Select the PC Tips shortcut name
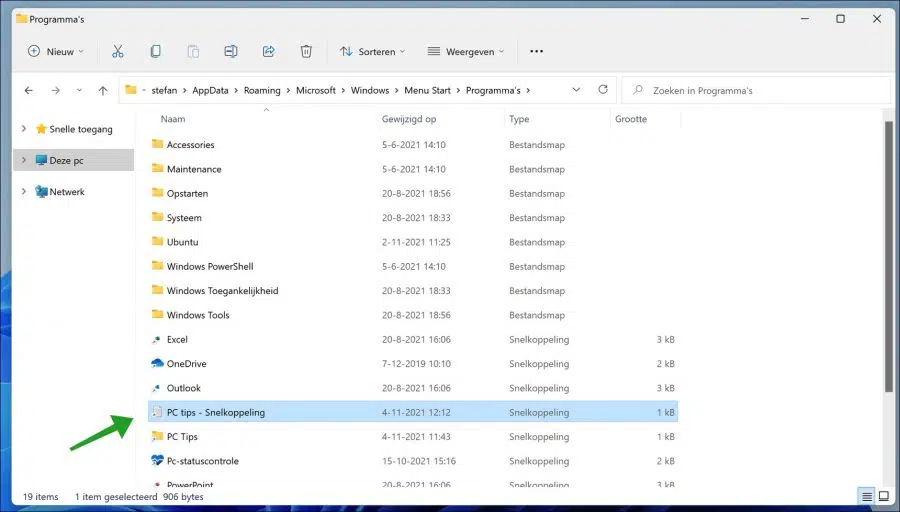Screen dimensions: 900x512 (182, 436)
